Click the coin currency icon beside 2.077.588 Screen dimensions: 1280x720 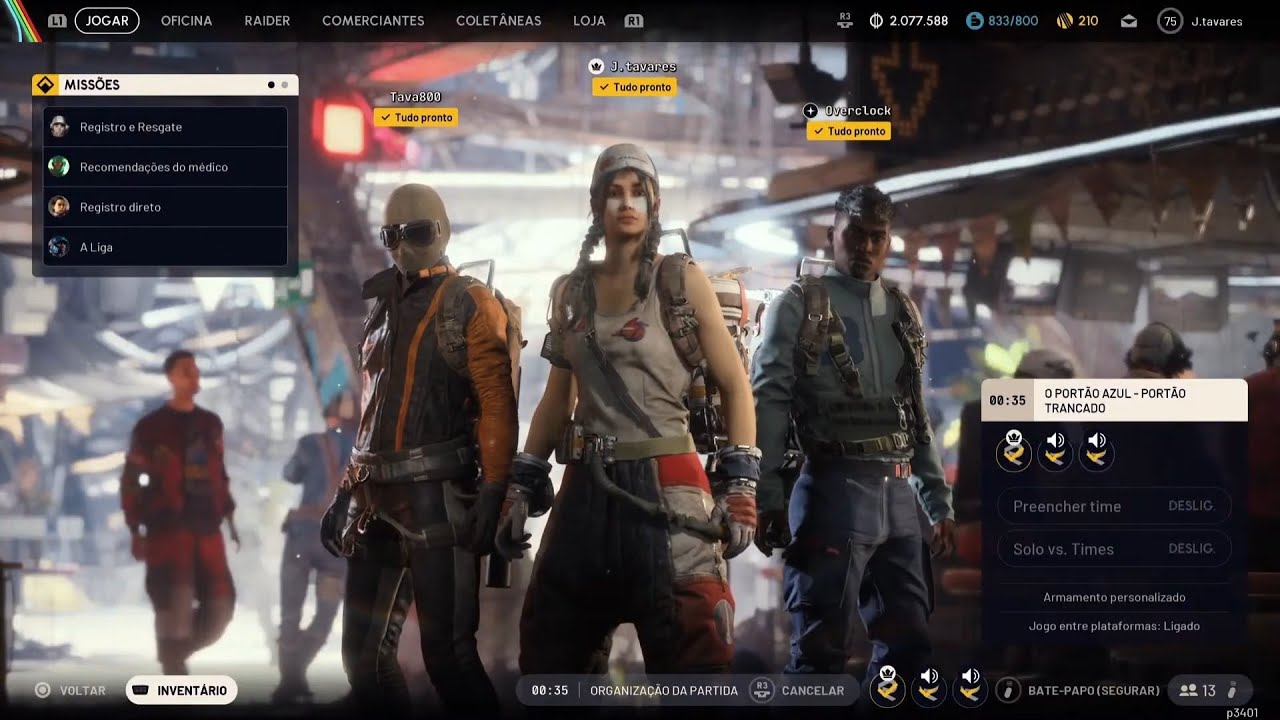(x=876, y=21)
